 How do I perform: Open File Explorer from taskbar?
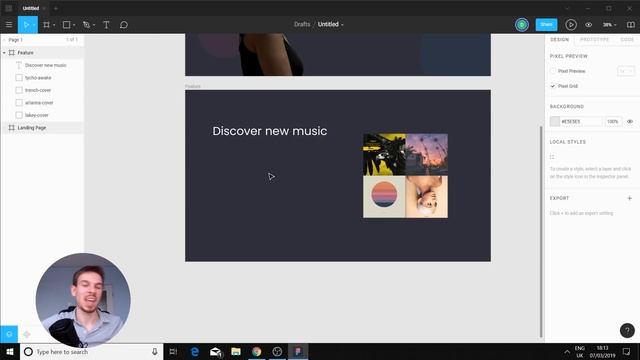click(x=236, y=351)
